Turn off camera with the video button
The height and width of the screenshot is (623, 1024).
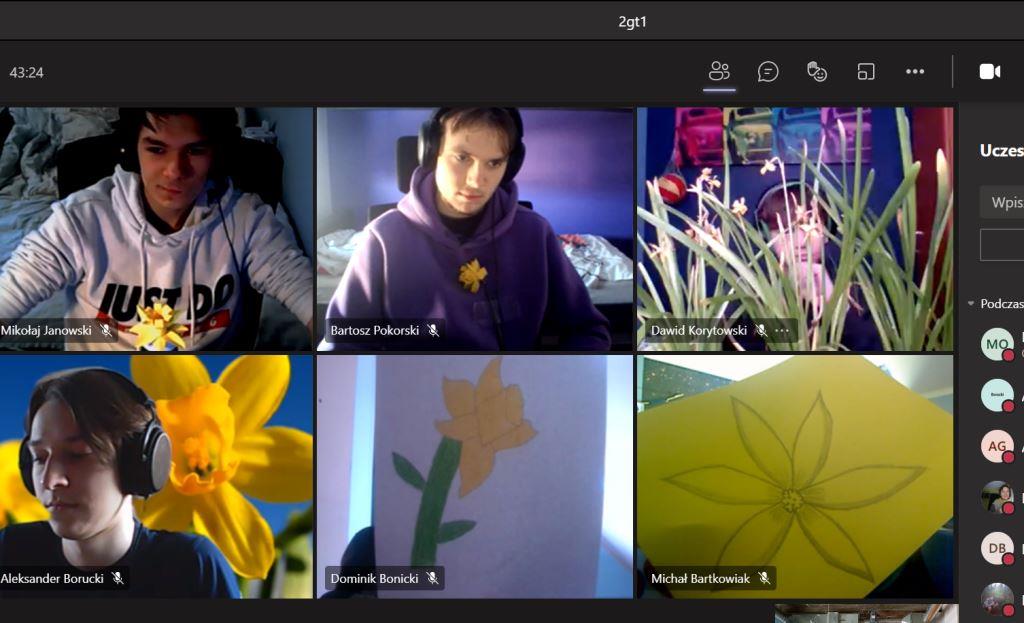(989, 71)
